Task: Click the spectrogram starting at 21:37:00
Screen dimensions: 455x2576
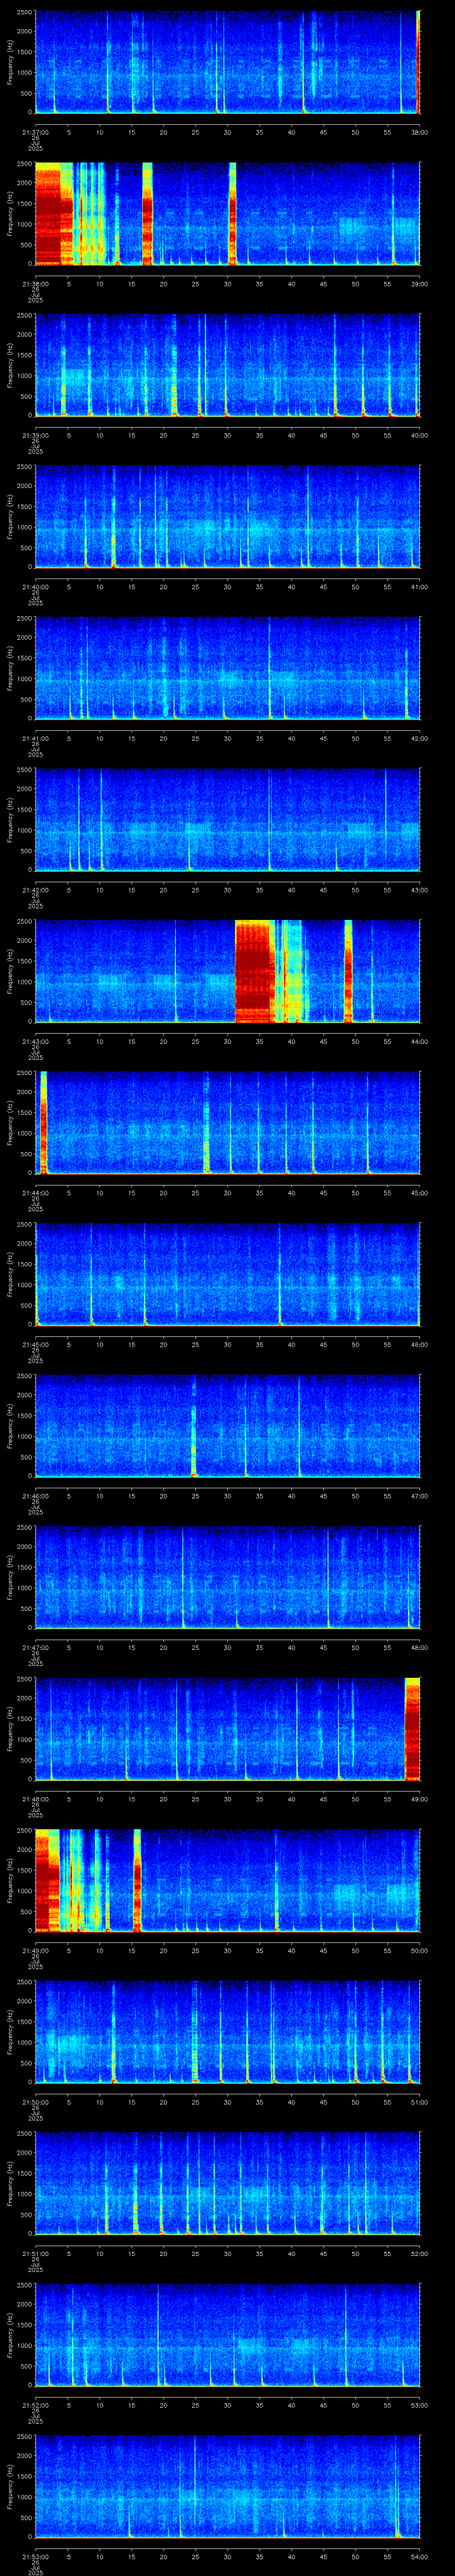Action: point(227,63)
